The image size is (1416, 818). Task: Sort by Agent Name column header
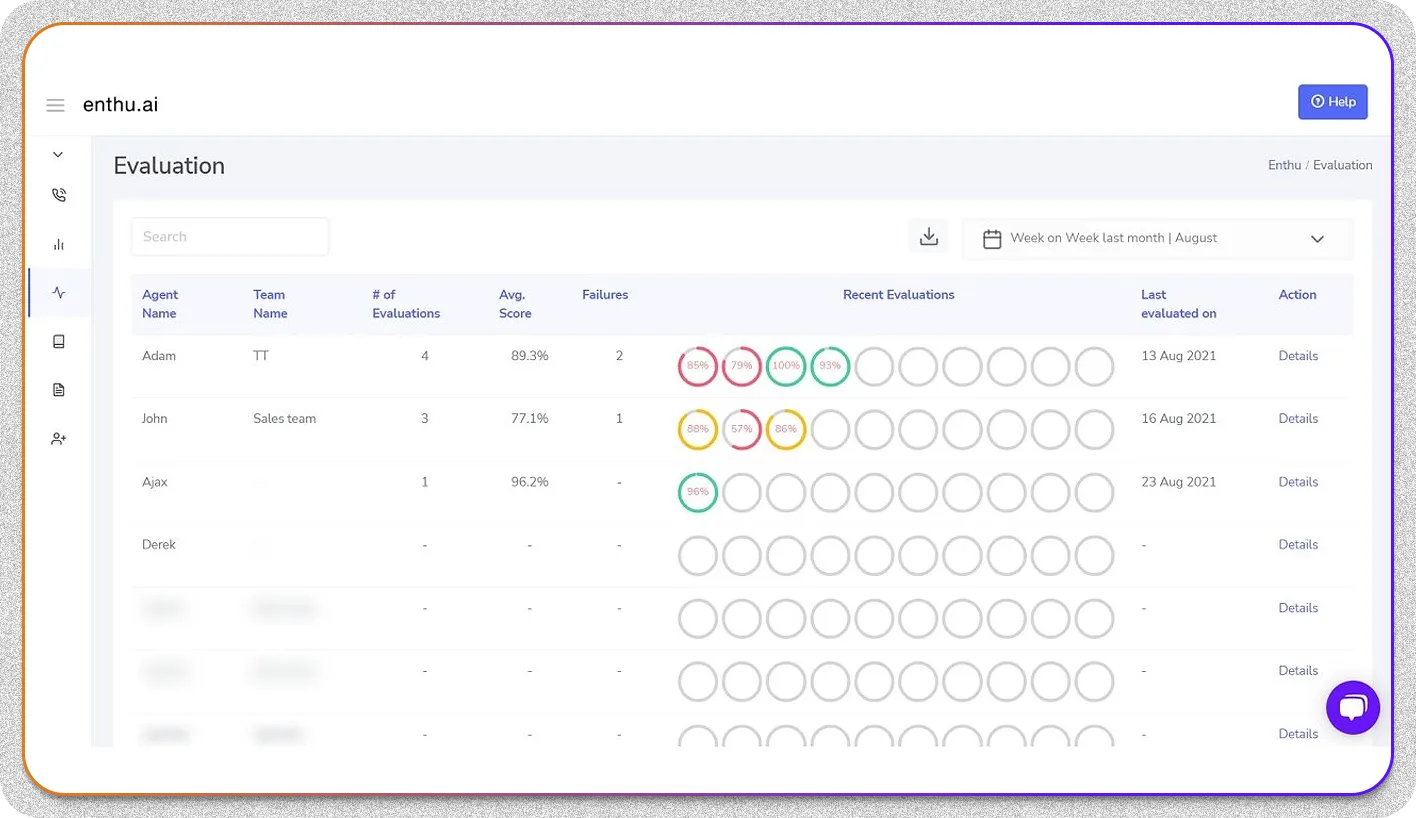pyautogui.click(x=160, y=304)
